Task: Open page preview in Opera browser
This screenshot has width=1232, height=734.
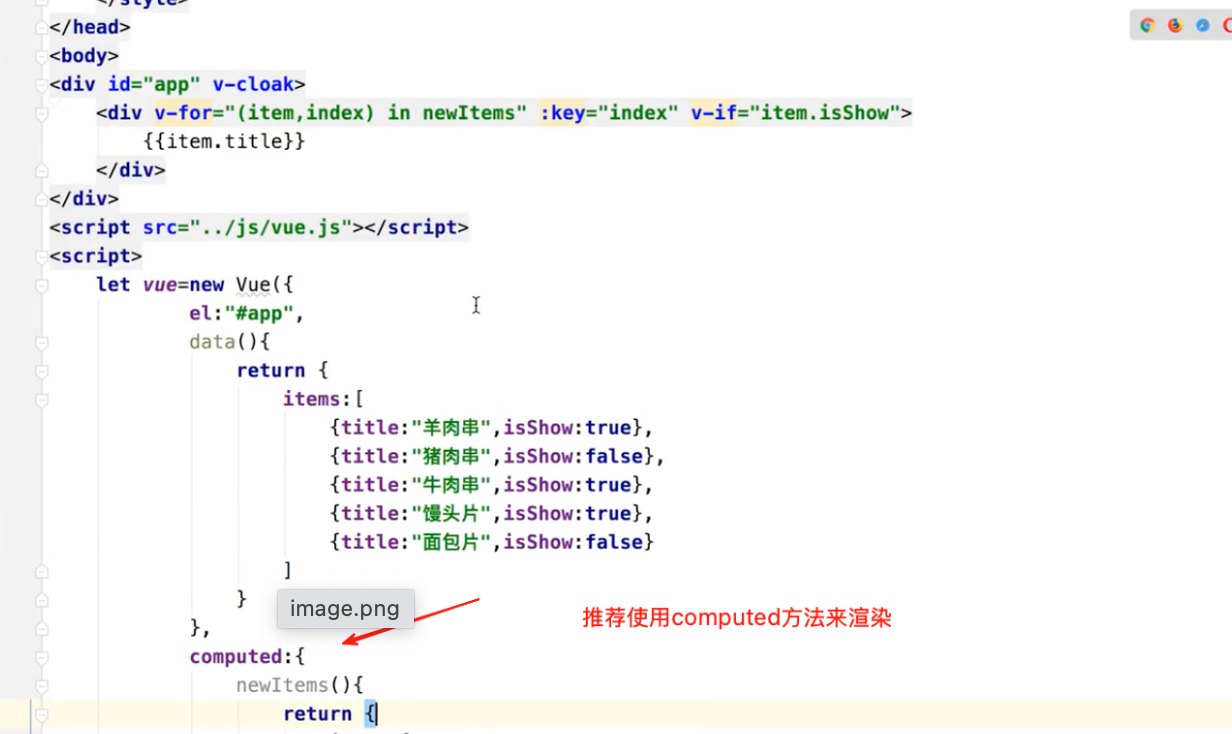Action: pos(1227,25)
